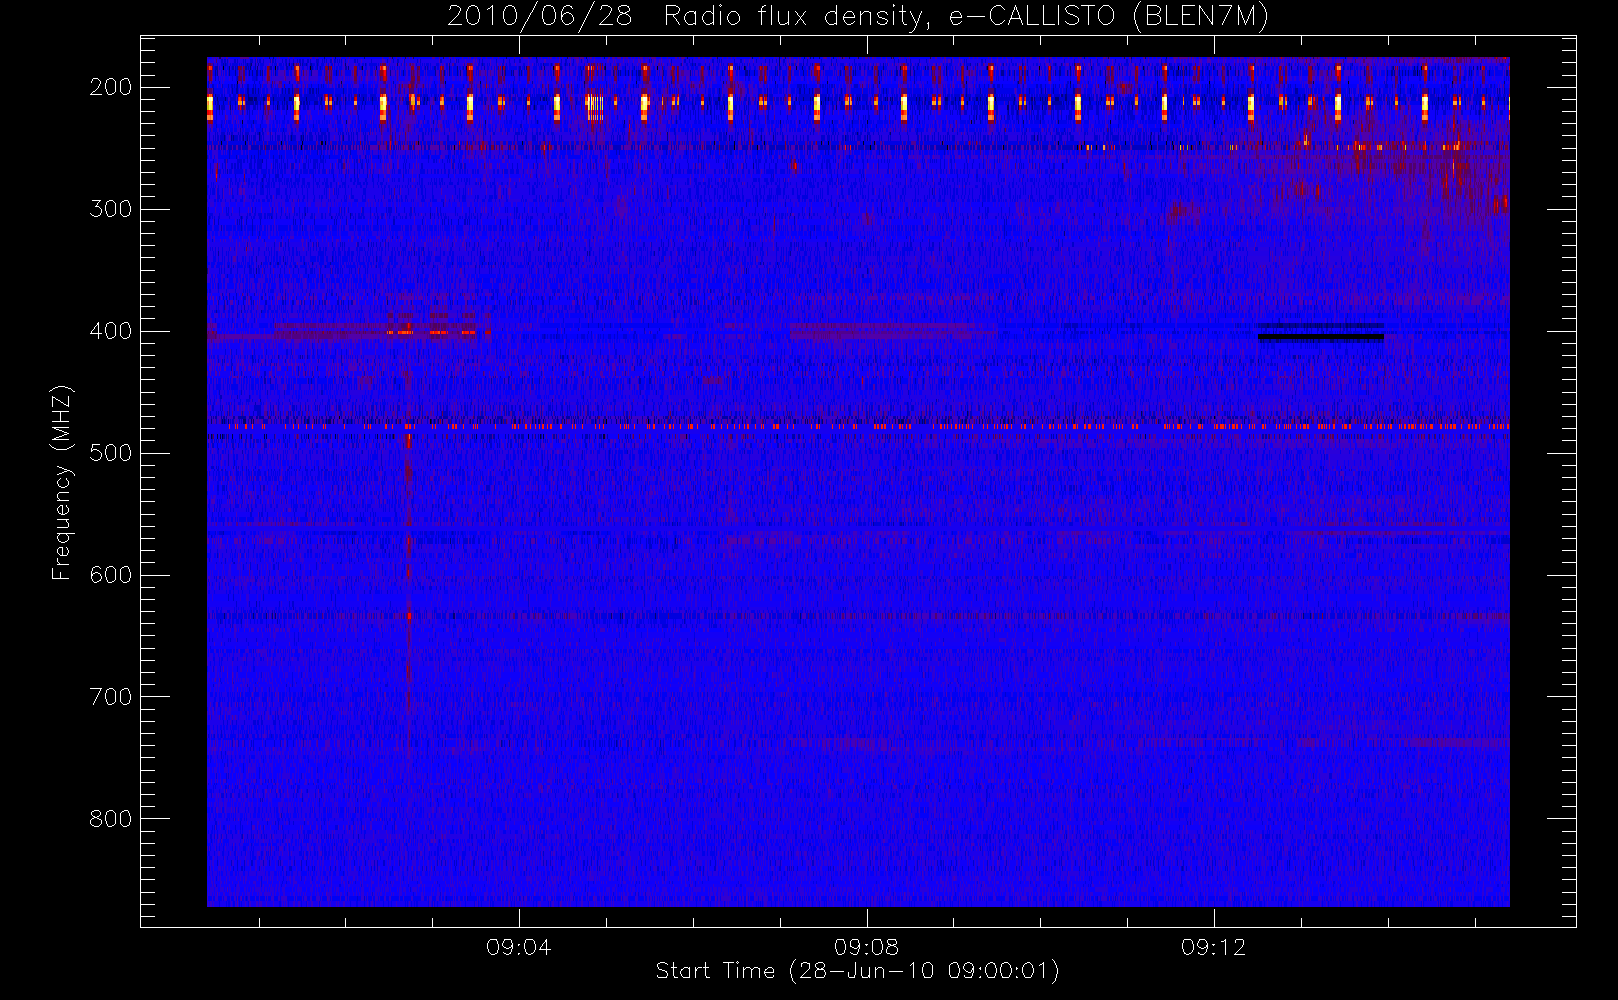Click the 09:04 time tick label

pyautogui.click(x=518, y=947)
